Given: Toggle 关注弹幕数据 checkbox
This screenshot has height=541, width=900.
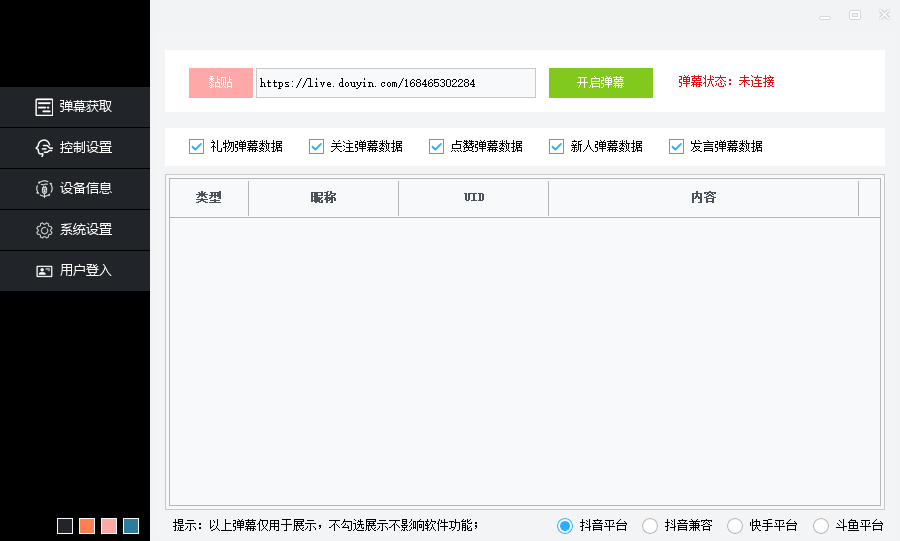Looking at the screenshot, I should click(x=317, y=146).
